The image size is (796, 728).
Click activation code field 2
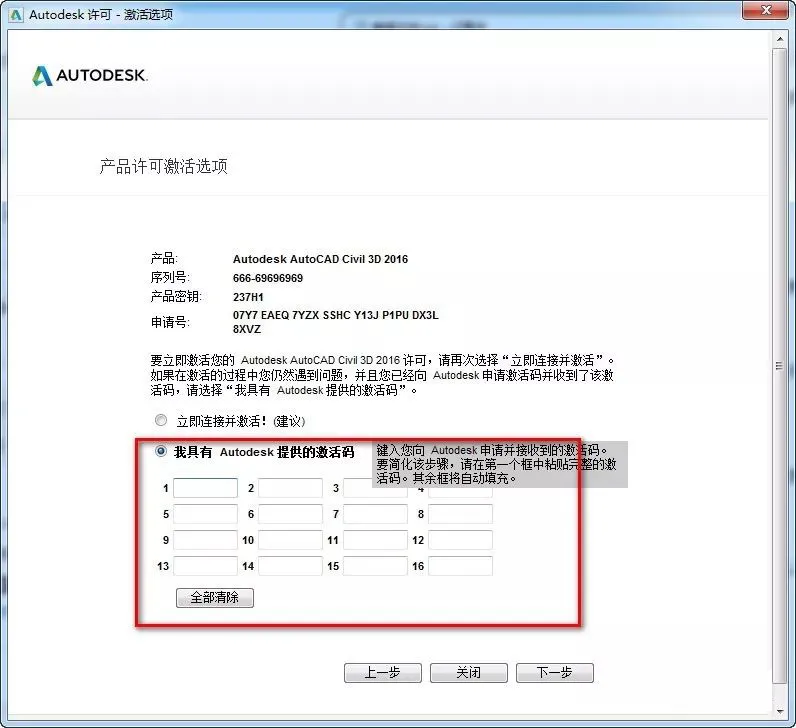290,488
